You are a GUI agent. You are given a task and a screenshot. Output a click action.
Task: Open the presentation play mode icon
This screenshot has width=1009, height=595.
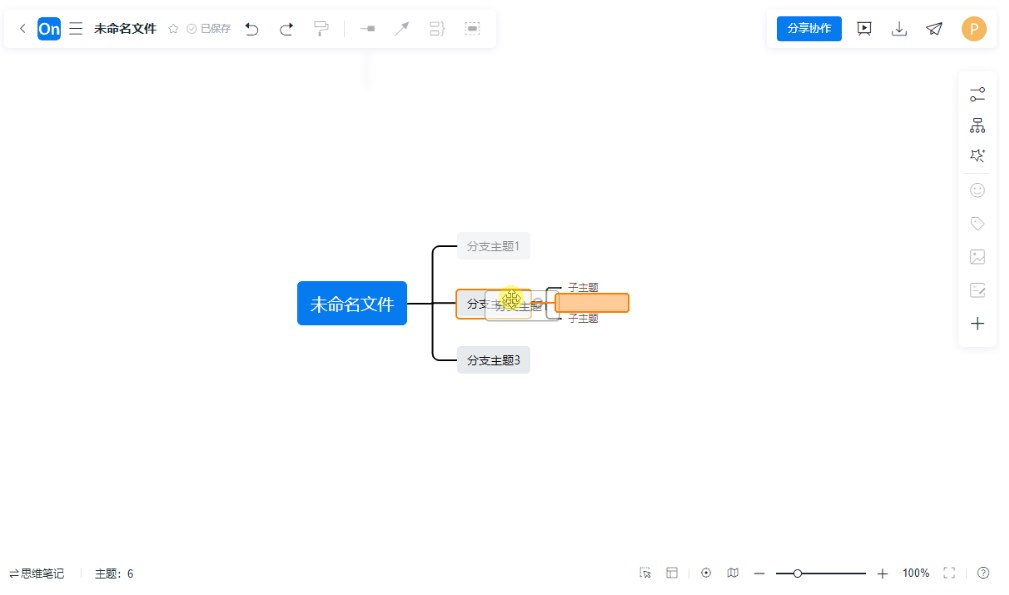pyautogui.click(x=865, y=29)
